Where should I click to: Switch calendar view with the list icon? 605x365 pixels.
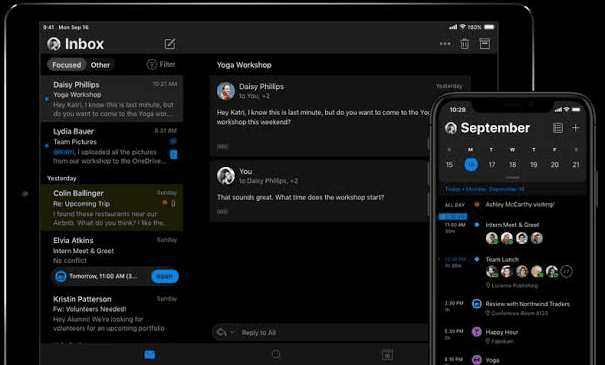[558, 128]
